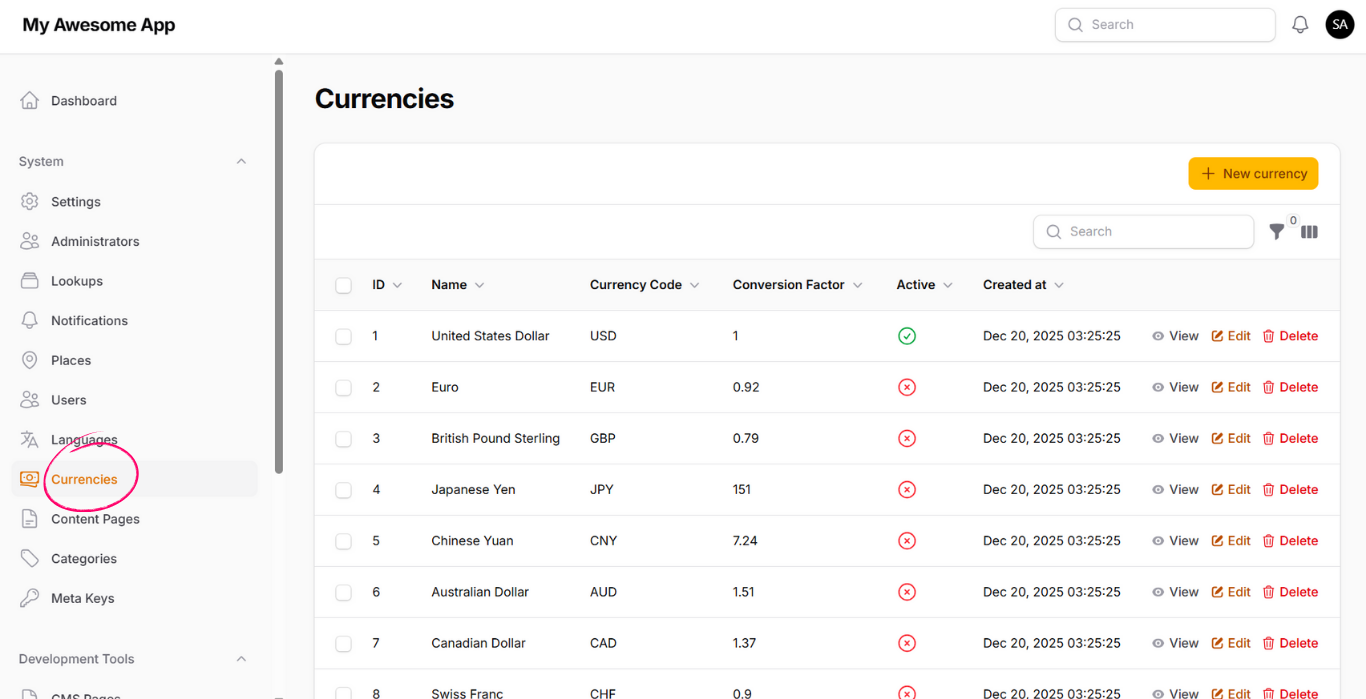Collapse the System section in the sidebar
Image resolution: width=1366 pixels, height=699 pixels.
pyautogui.click(x=241, y=161)
